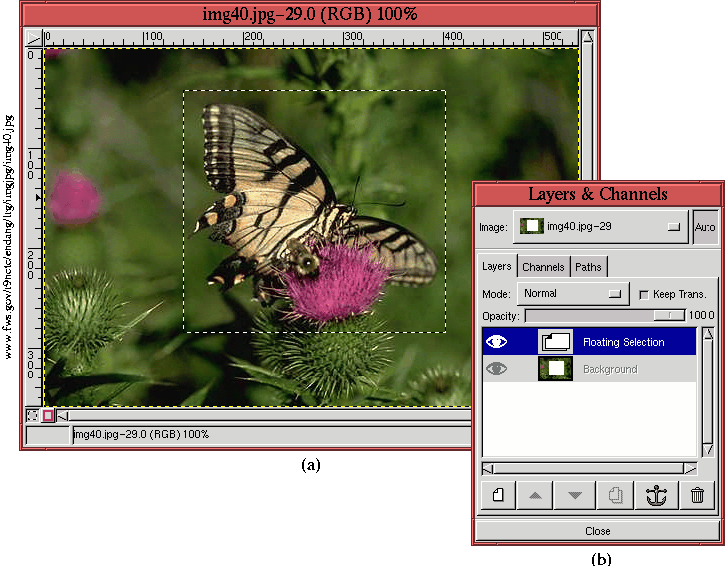Click the New Layer button
The image size is (725, 566).
497,494
